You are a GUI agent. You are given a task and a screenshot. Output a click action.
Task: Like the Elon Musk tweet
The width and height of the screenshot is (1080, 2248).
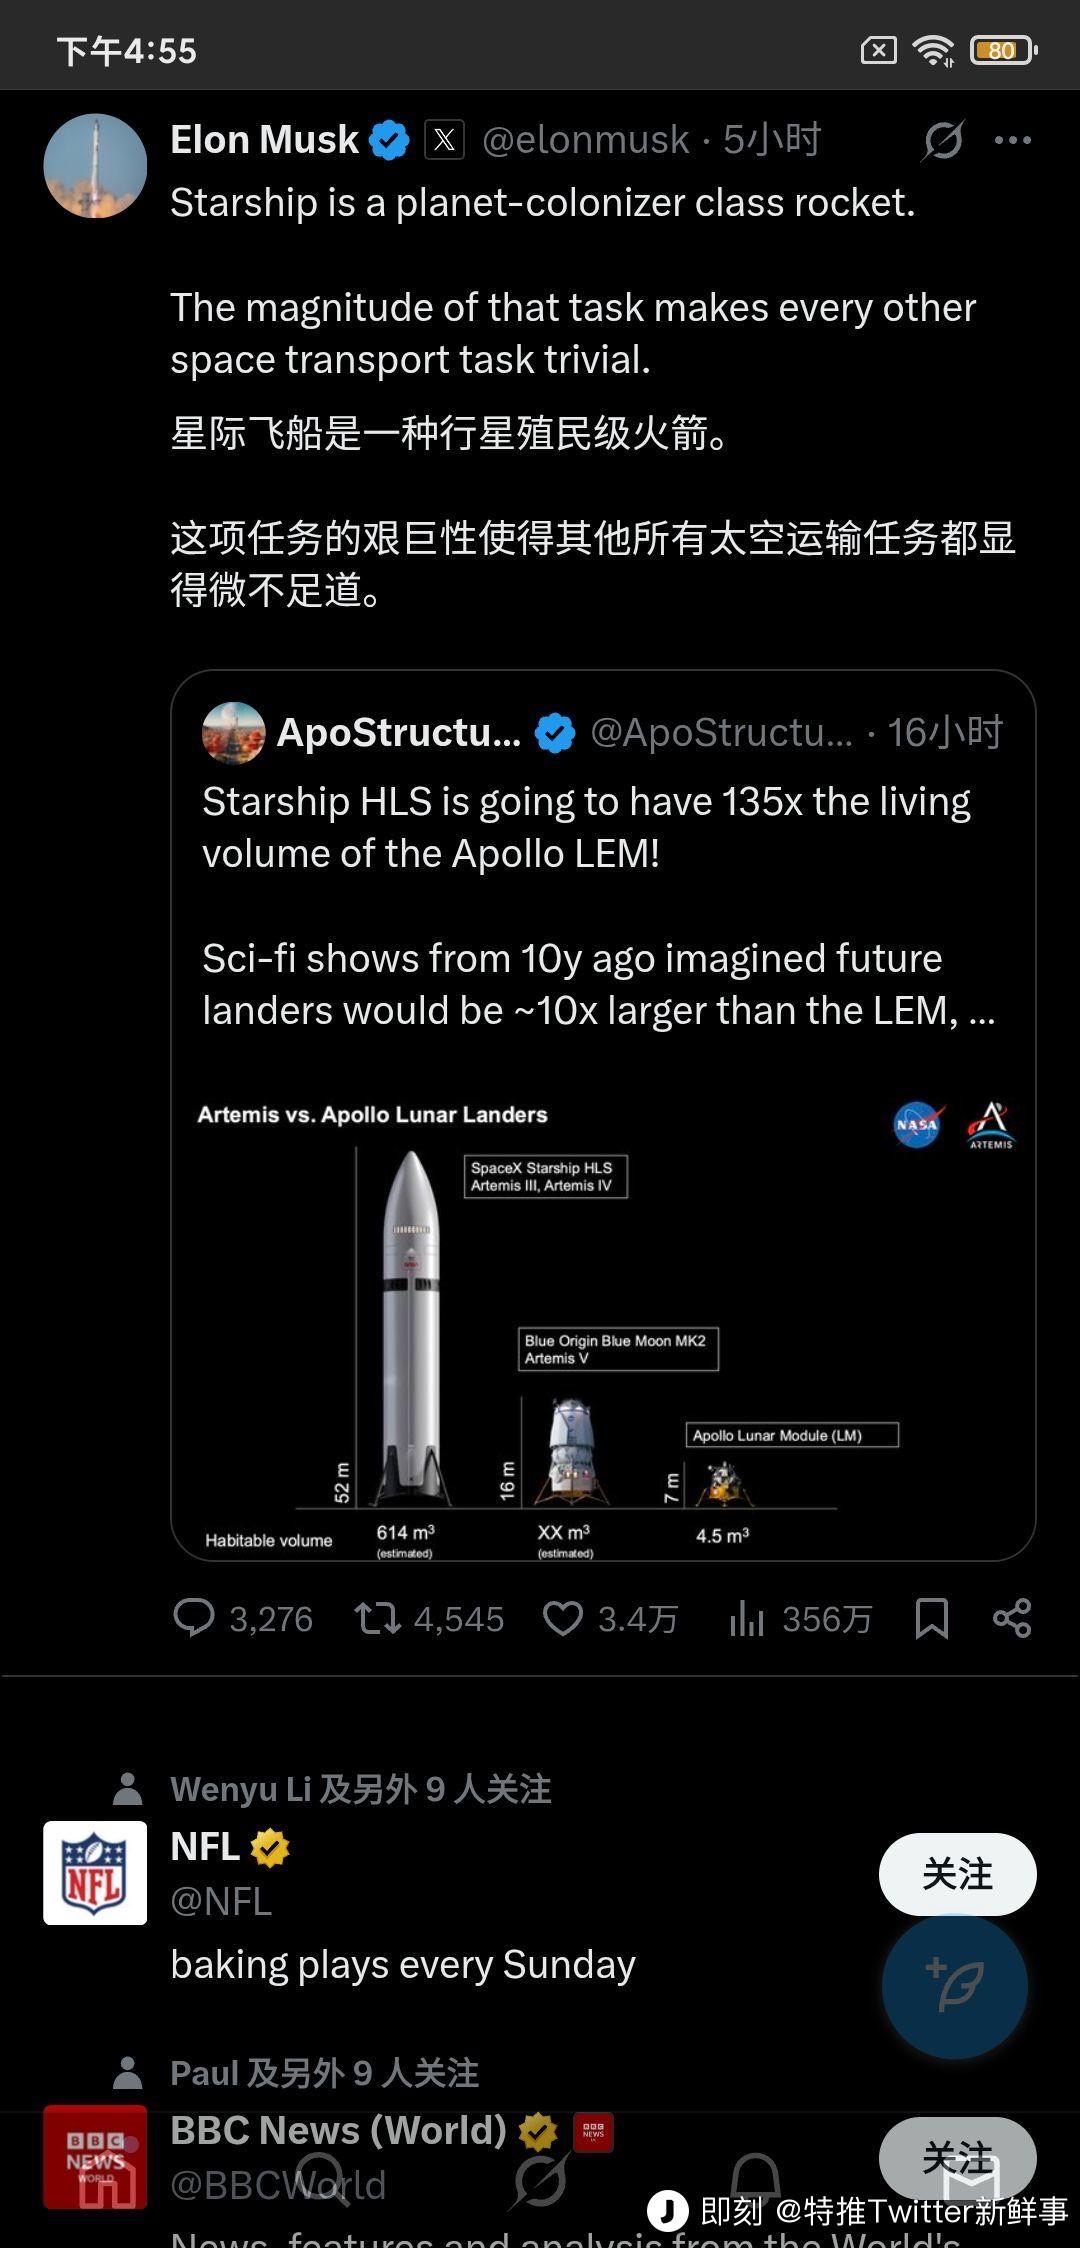point(563,1618)
